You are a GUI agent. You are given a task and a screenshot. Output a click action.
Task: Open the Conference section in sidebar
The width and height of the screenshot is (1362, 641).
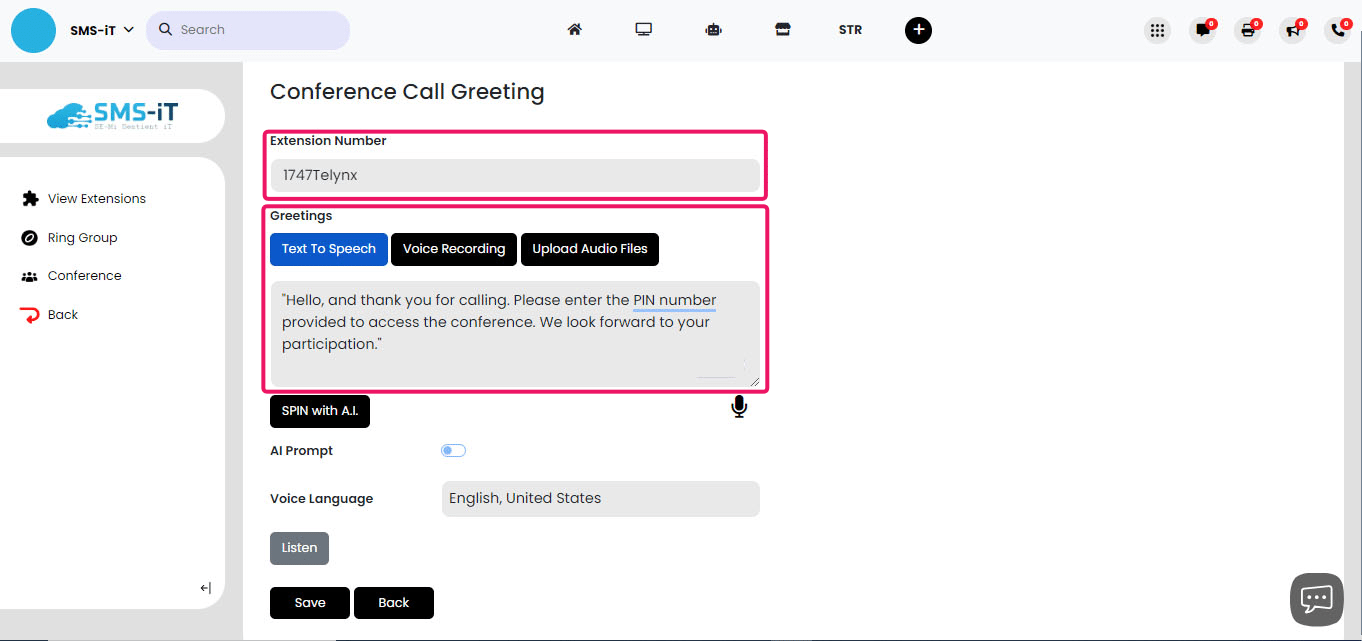point(82,275)
